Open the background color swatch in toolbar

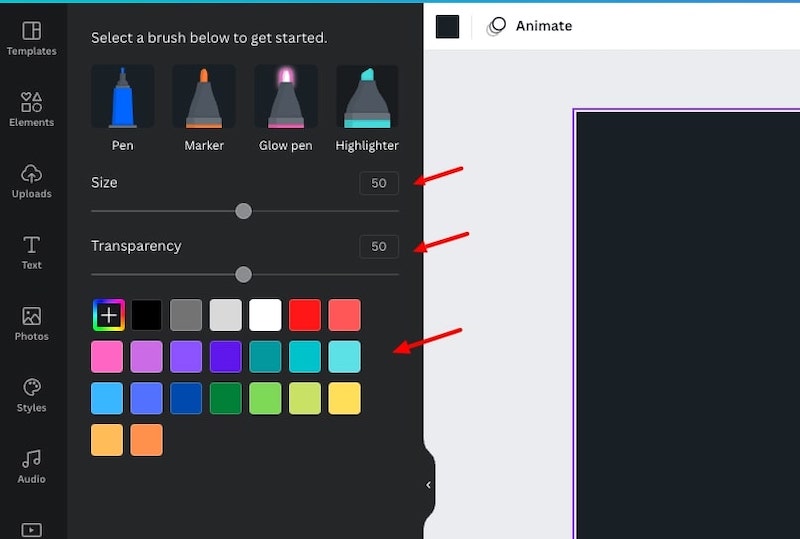tap(447, 27)
